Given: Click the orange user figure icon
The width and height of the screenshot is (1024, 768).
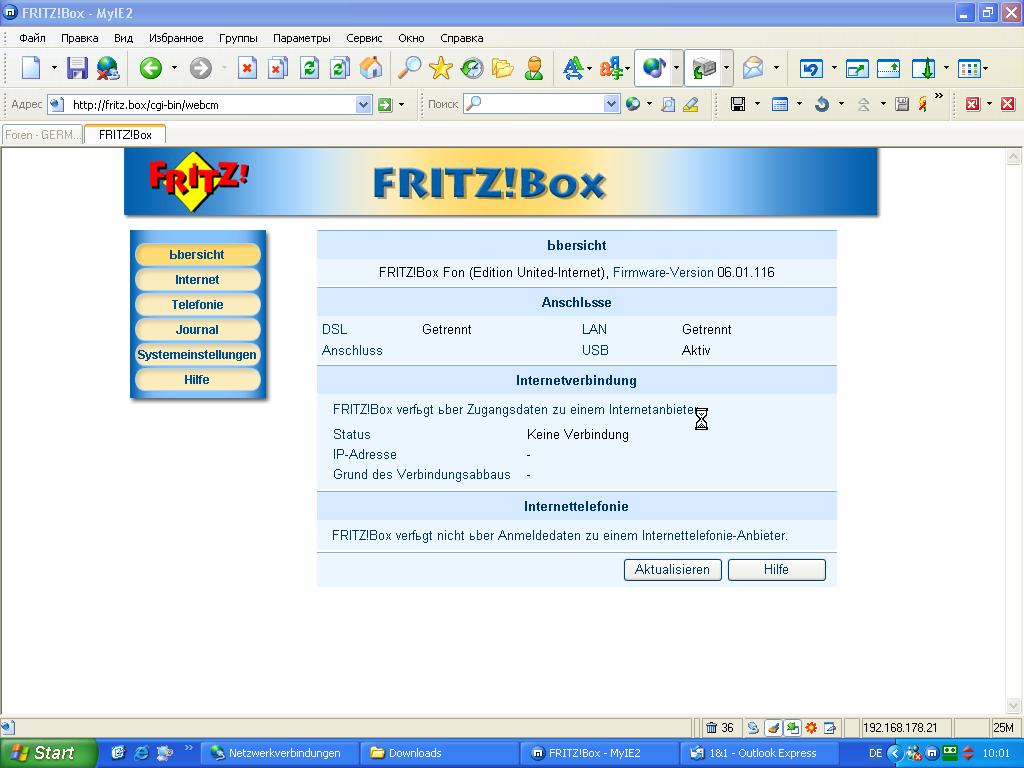Looking at the screenshot, I should pyautogui.click(x=534, y=68).
